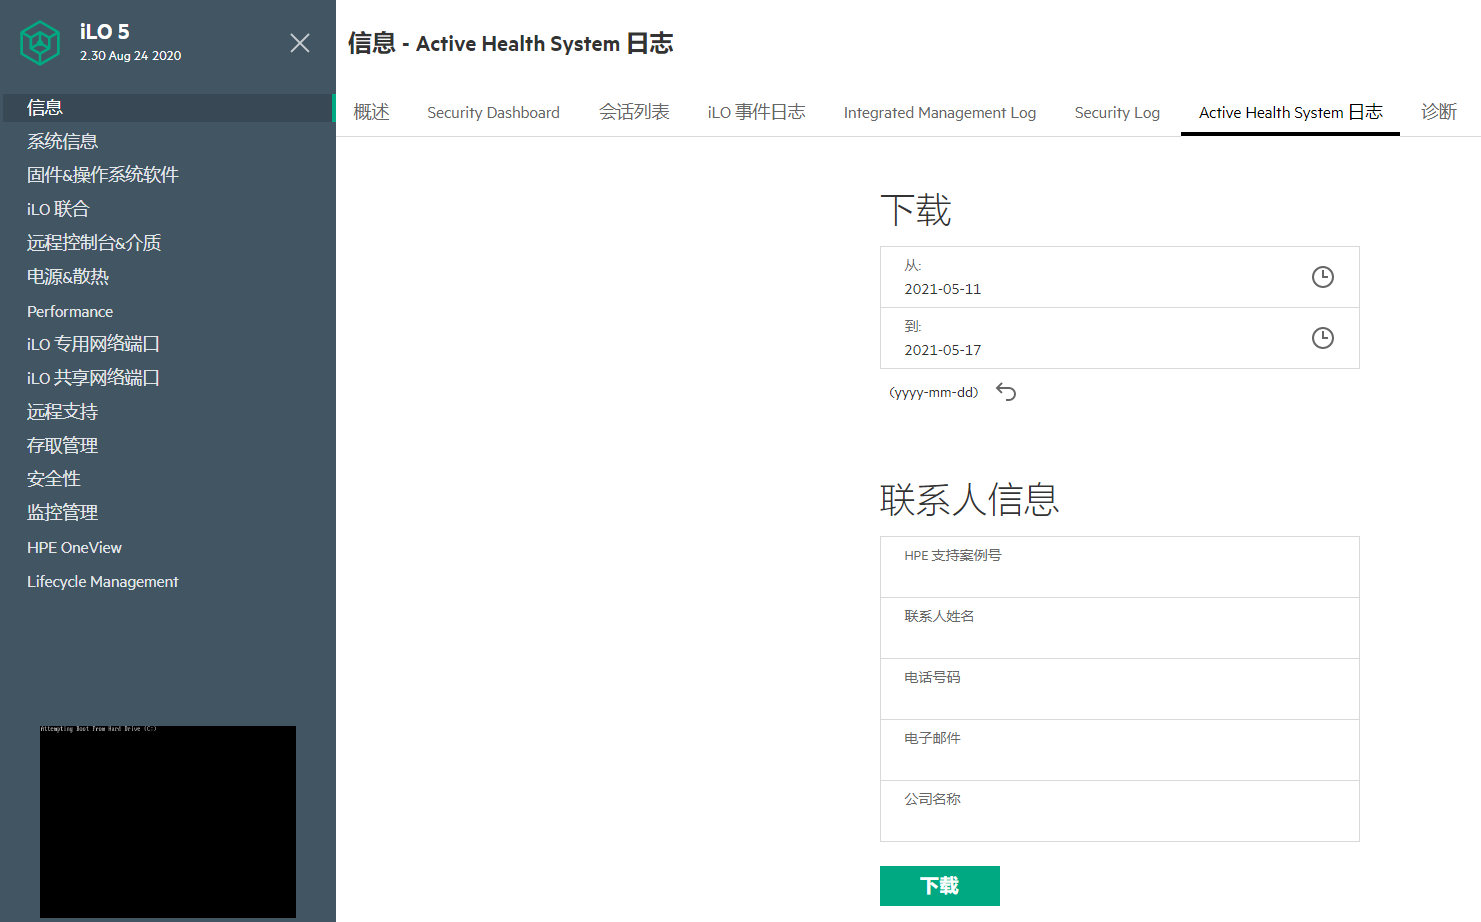Image resolution: width=1481 pixels, height=922 pixels.
Task: Open the From date clock picker
Action: tap(1322, 277)
